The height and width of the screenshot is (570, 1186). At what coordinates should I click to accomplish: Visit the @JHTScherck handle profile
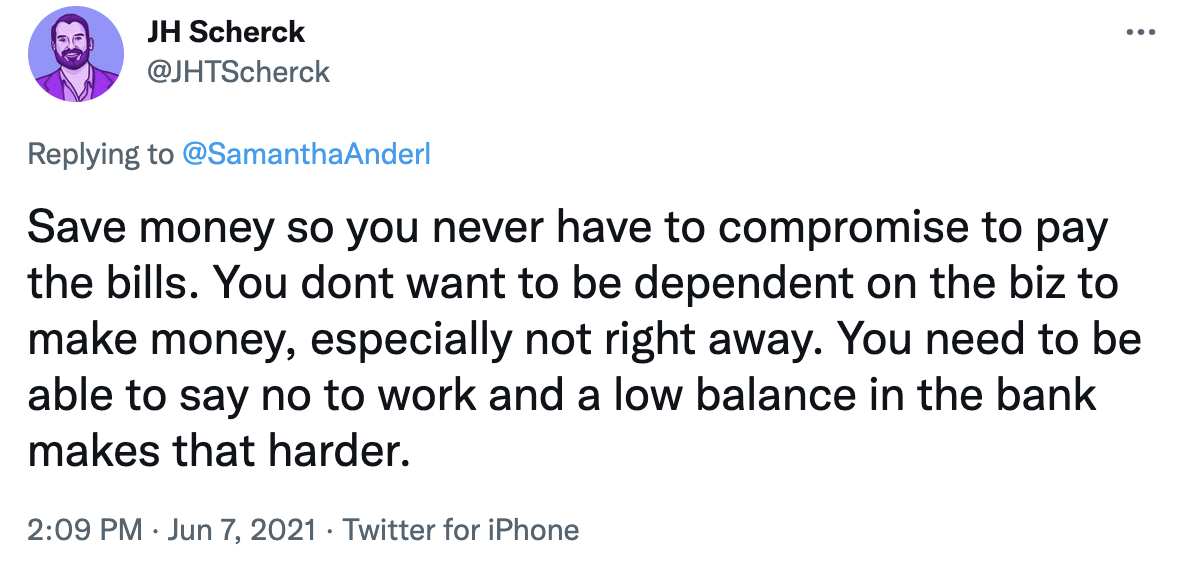click(238, 72)
